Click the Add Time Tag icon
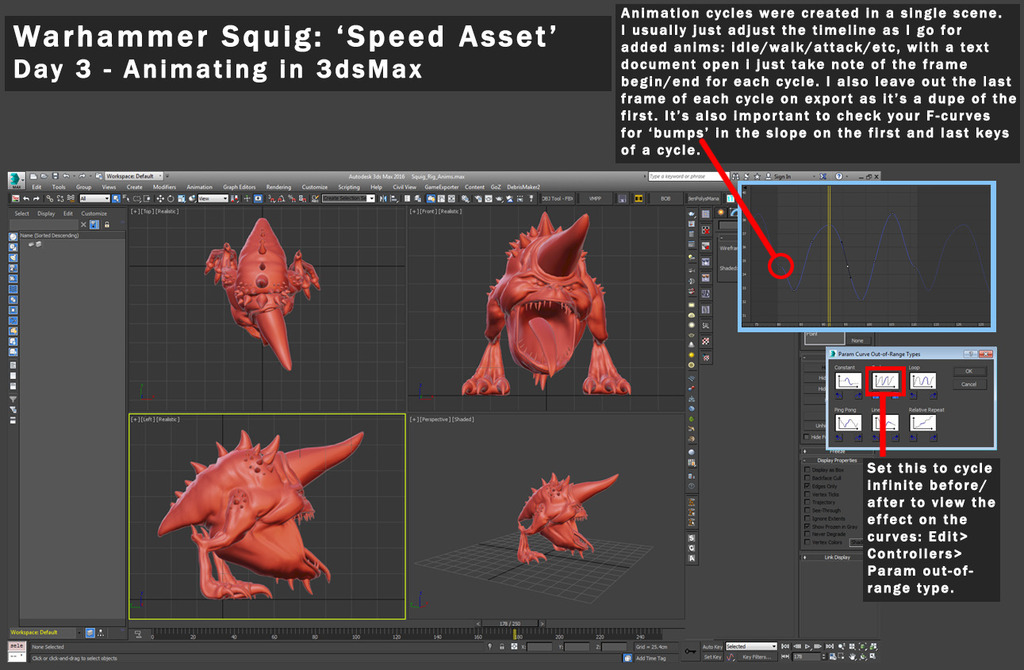 (628, 658)
